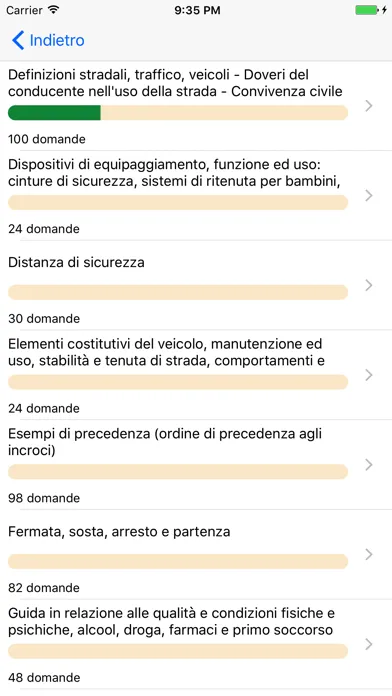This screenshot has width=392, height=696.
Task: Click progress bar under Esempi di precedenza
Action: click(x=178, y=472)
